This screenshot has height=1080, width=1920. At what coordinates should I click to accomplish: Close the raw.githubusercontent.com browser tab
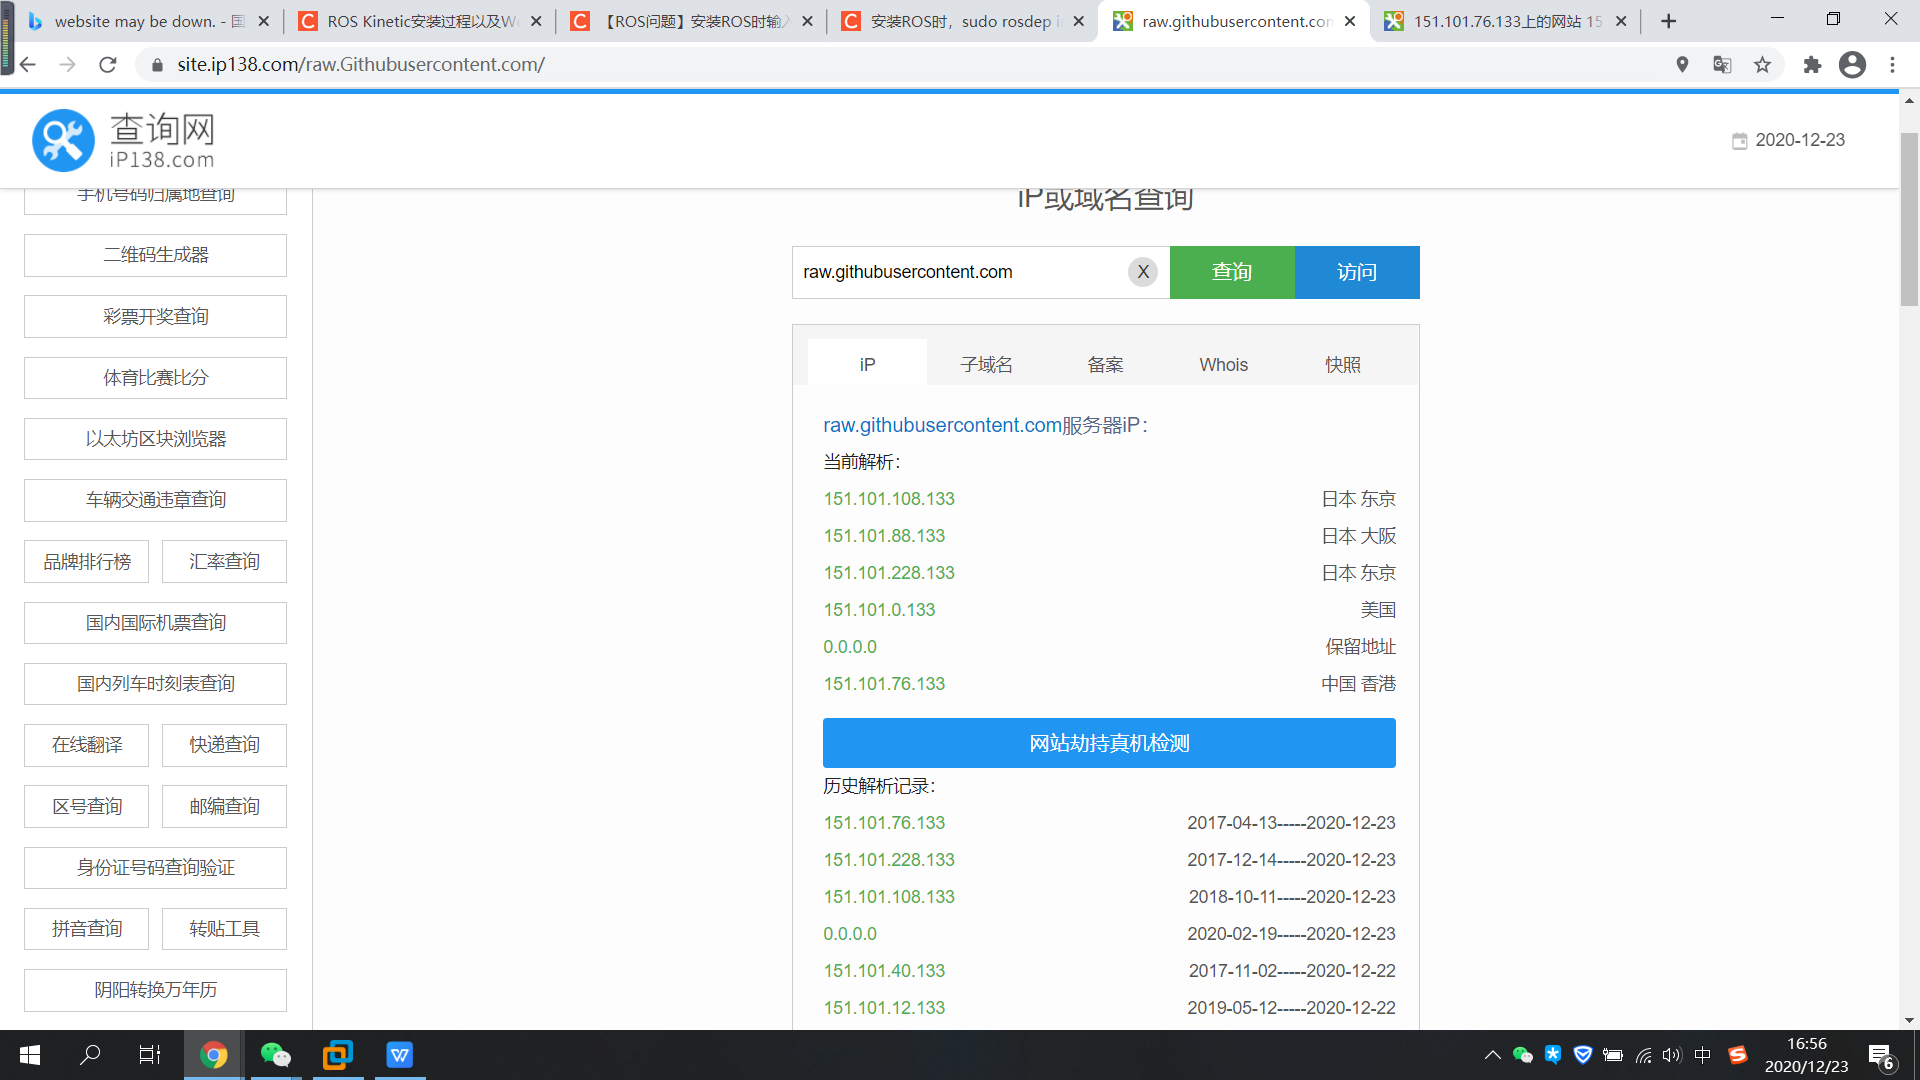point(1350,21)
